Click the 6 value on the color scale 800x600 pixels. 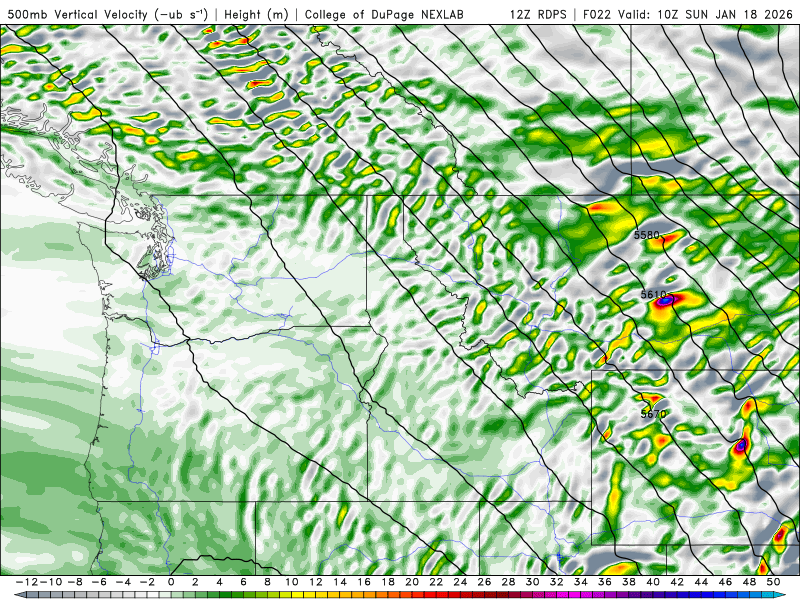pos(243,582)
